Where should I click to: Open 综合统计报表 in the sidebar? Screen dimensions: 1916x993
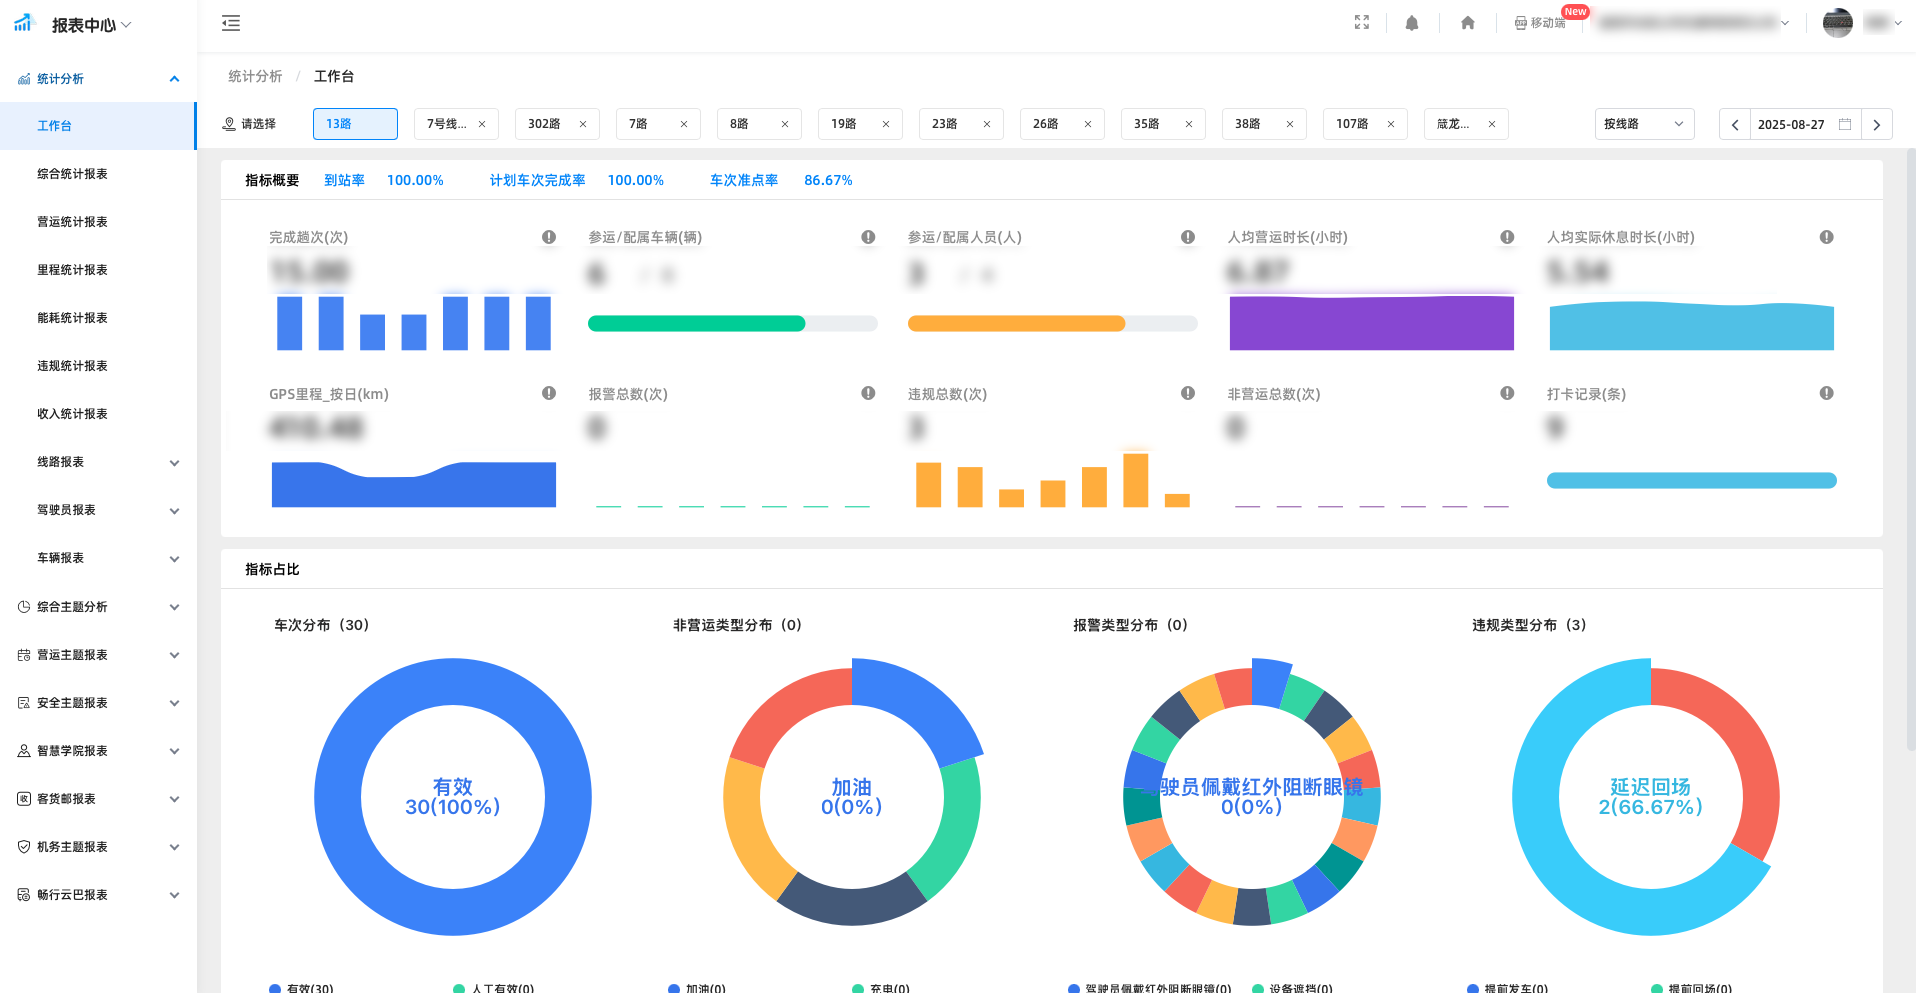click(x=72, y=174)
